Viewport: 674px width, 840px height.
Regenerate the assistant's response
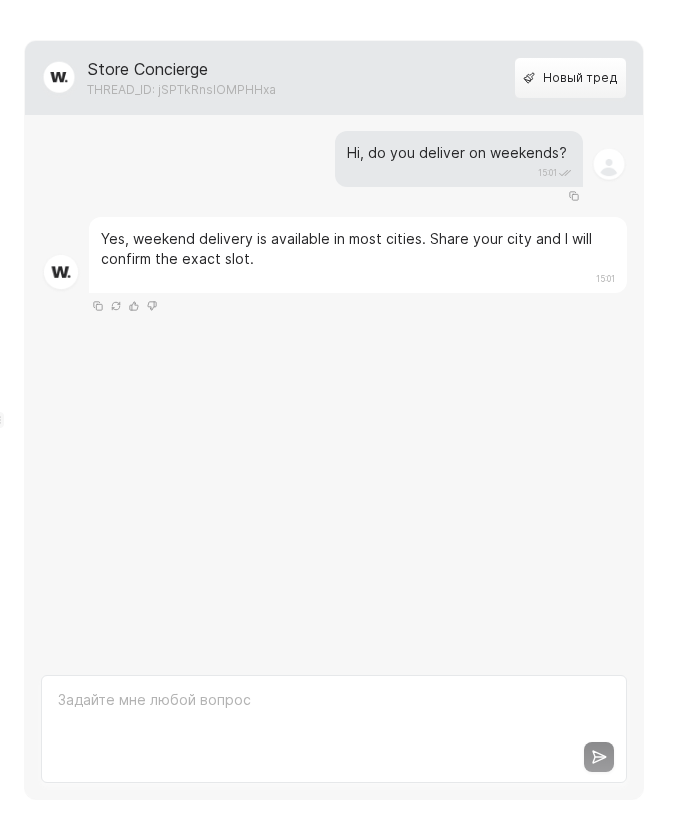click(x=116, y=306)
